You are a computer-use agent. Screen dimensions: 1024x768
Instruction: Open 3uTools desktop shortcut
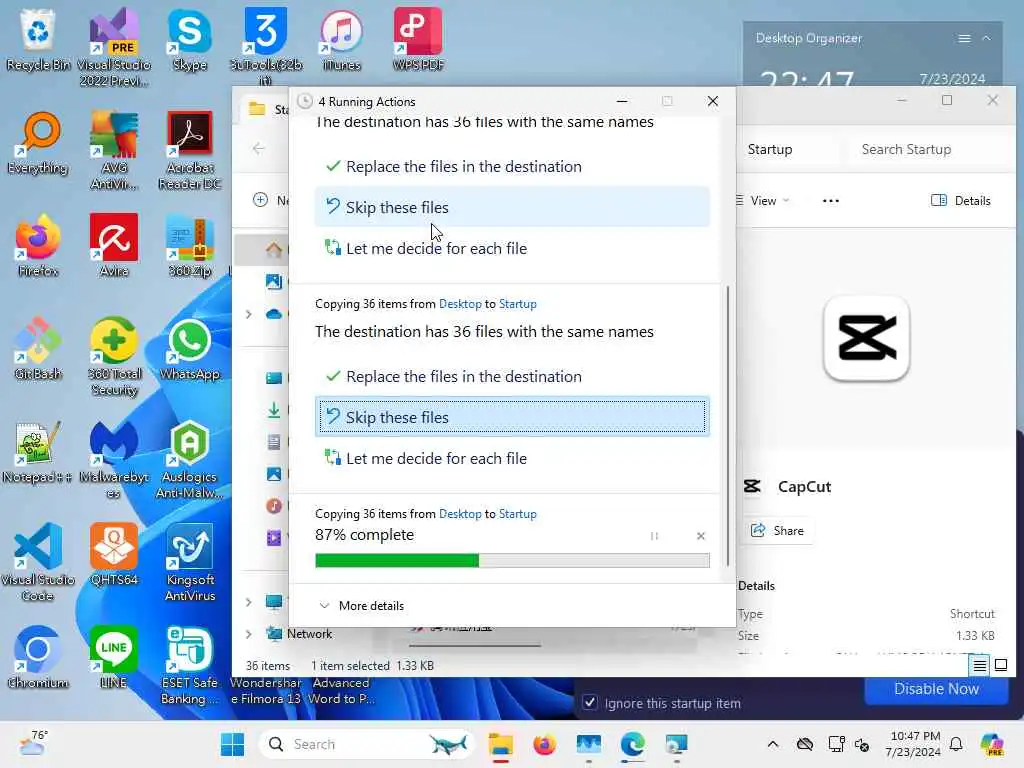click(266, 47)
